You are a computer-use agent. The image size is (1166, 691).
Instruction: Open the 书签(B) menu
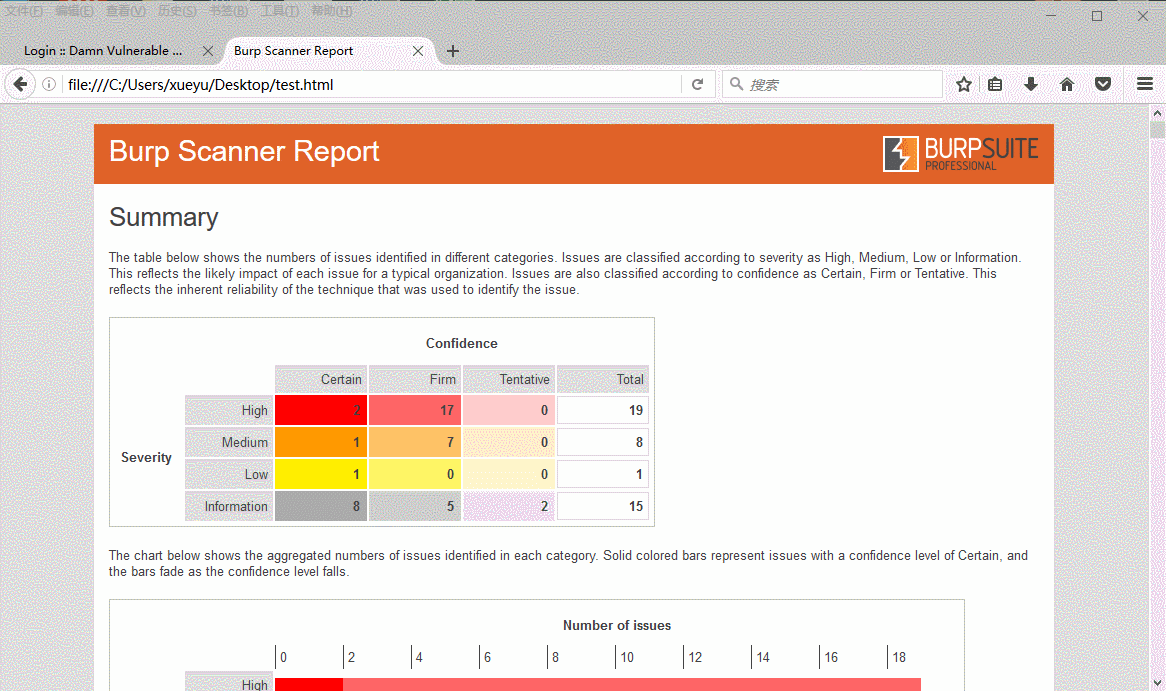click(228, 11)
